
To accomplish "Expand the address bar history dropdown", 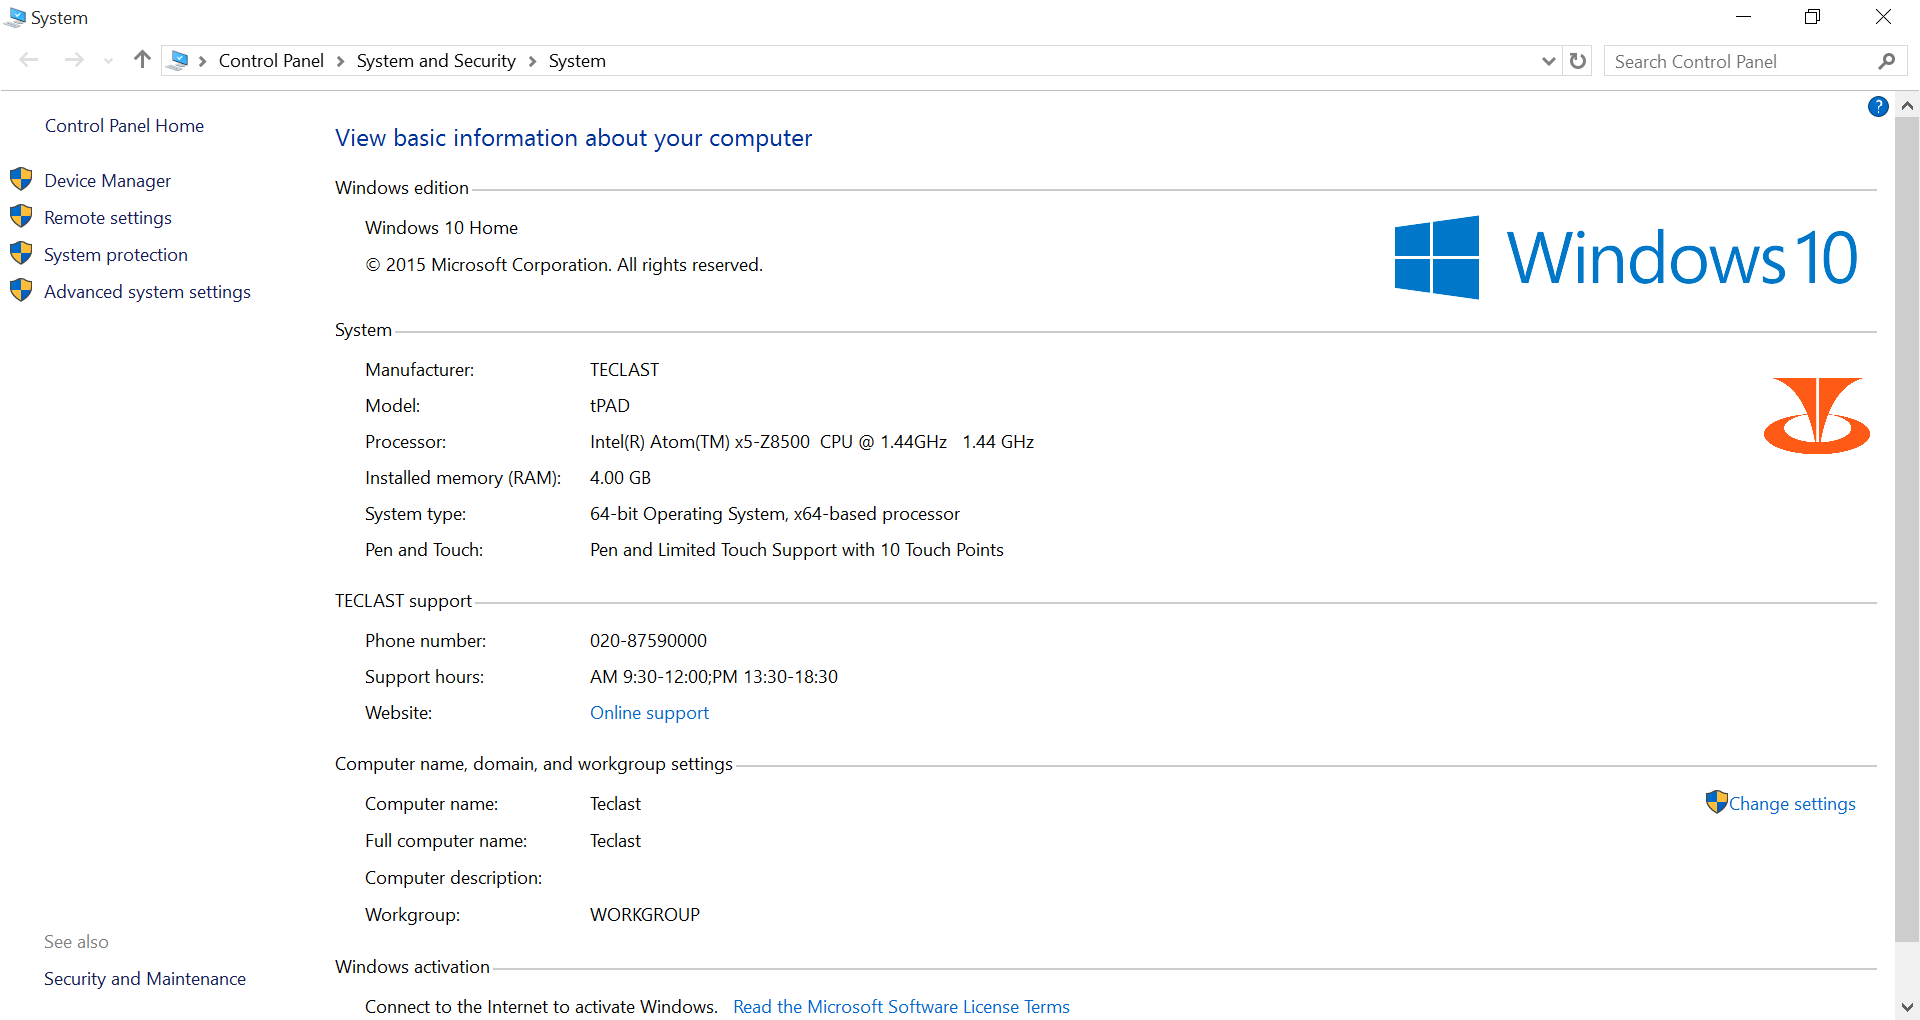I will pos(1548,61).
